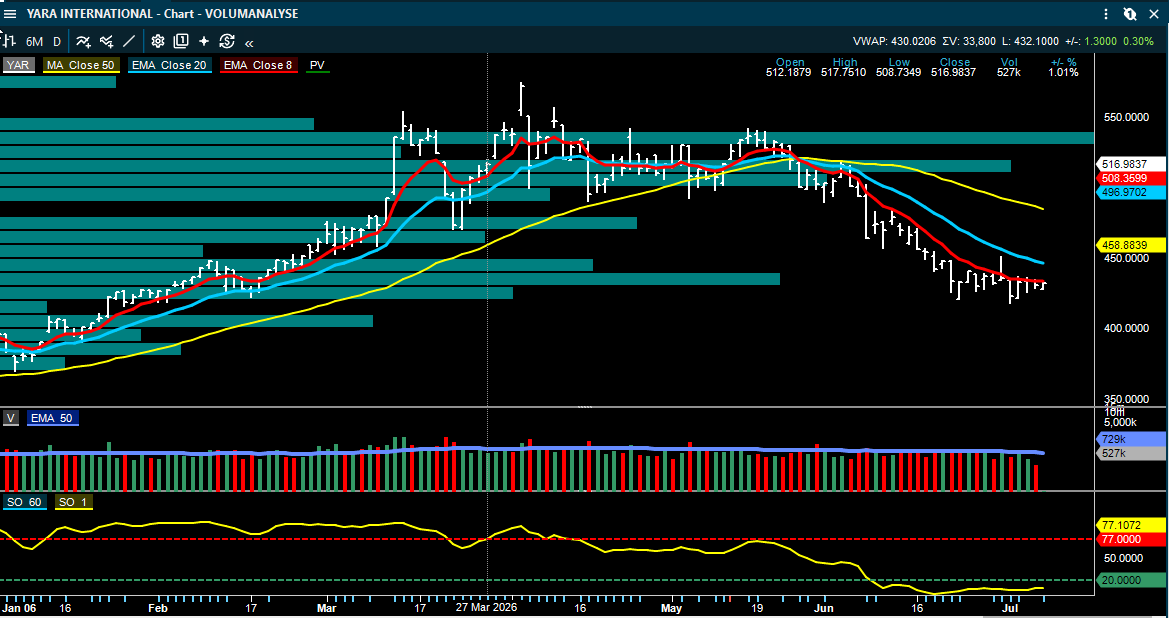Screen dimensions: 1169x618
Task: Click the yellow 77.1072 oscillator label
Action: coord(1130,525)
